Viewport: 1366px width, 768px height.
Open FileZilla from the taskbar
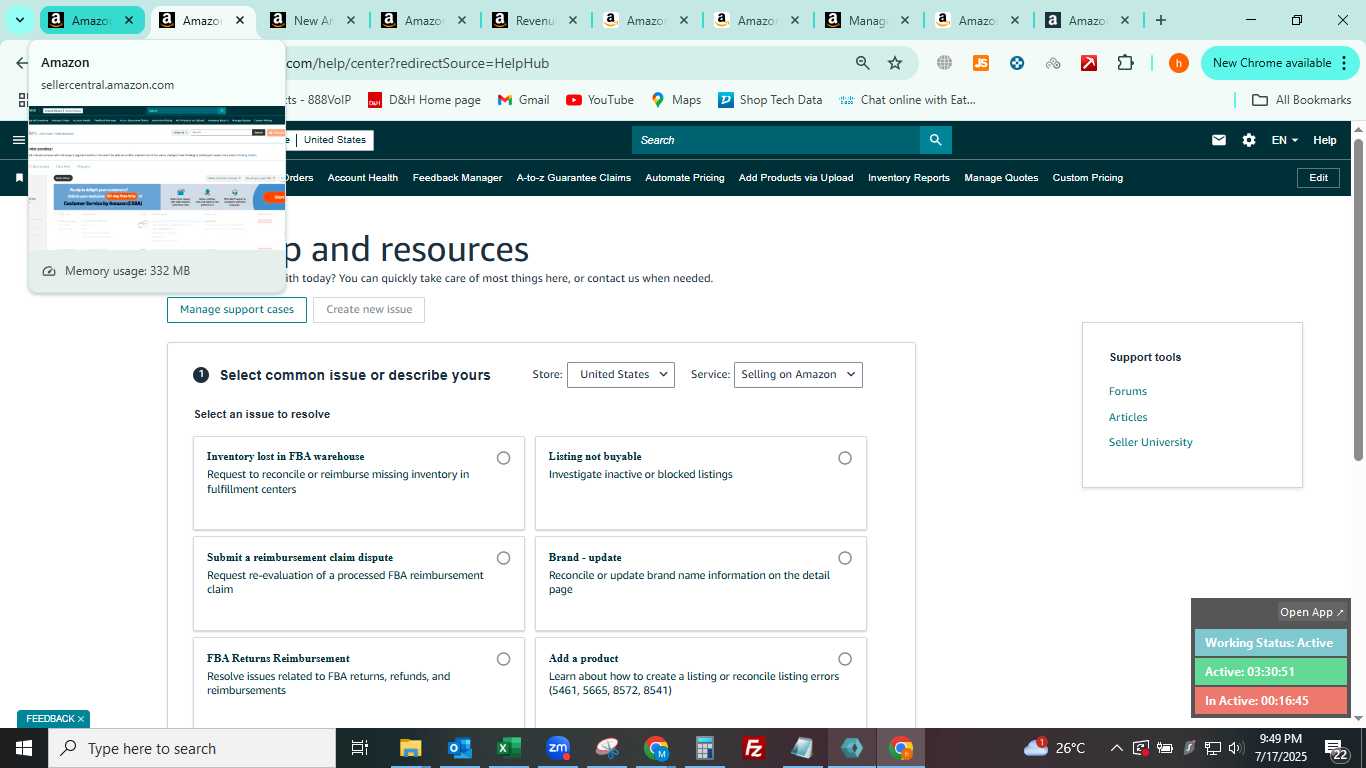(754, 748)
